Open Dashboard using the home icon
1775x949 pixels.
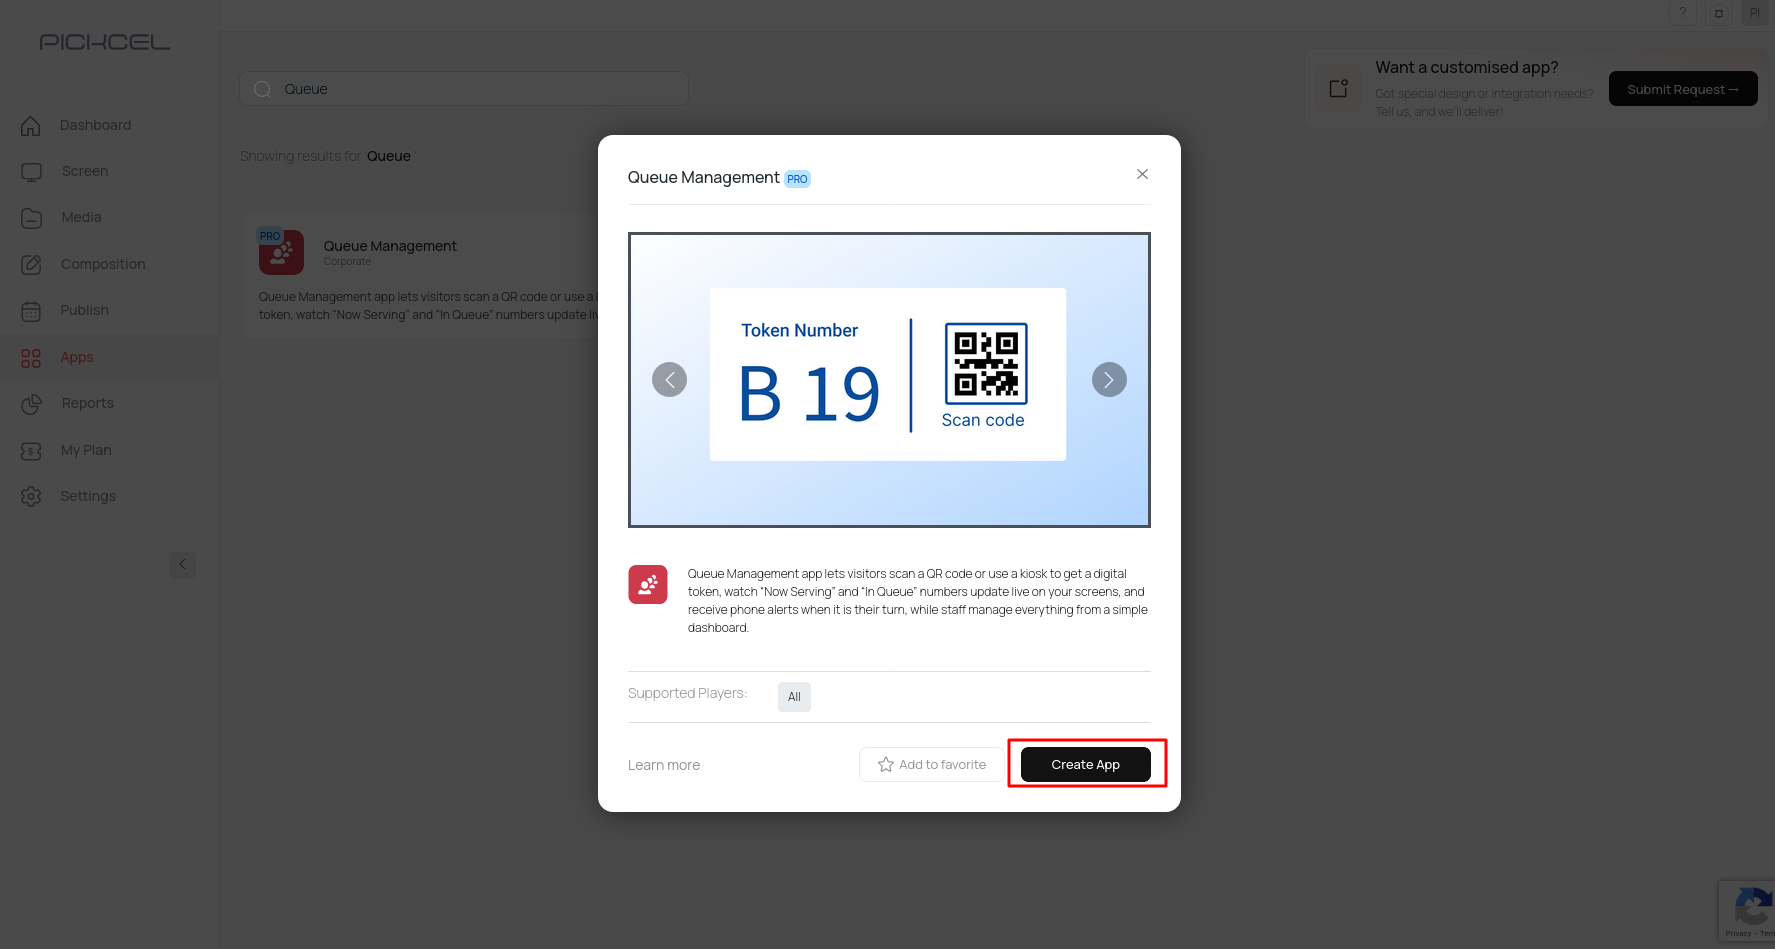(x=31, y=125)
